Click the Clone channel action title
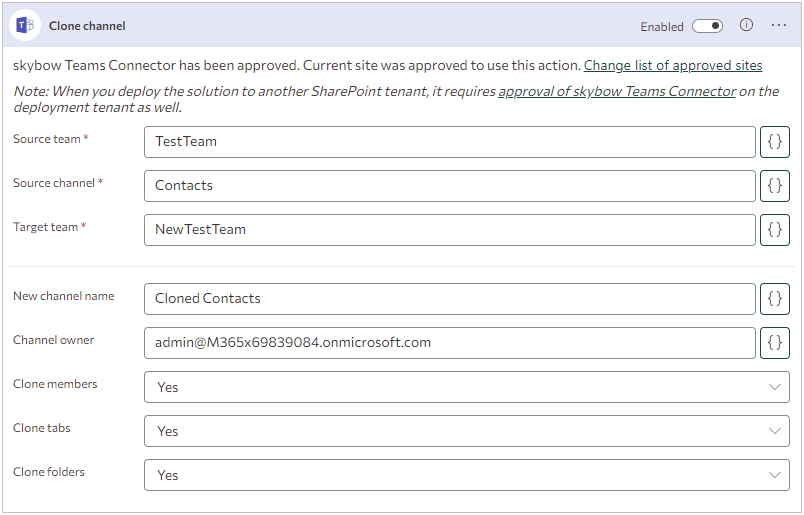The width and height of the screenshot is (804, 515). coord(87,26)
